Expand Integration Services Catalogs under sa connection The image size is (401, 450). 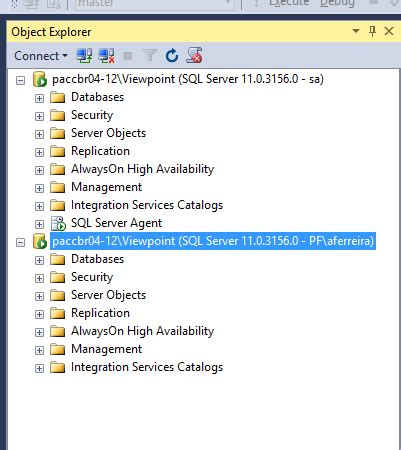pyautogui.click(x=39, y=206)
